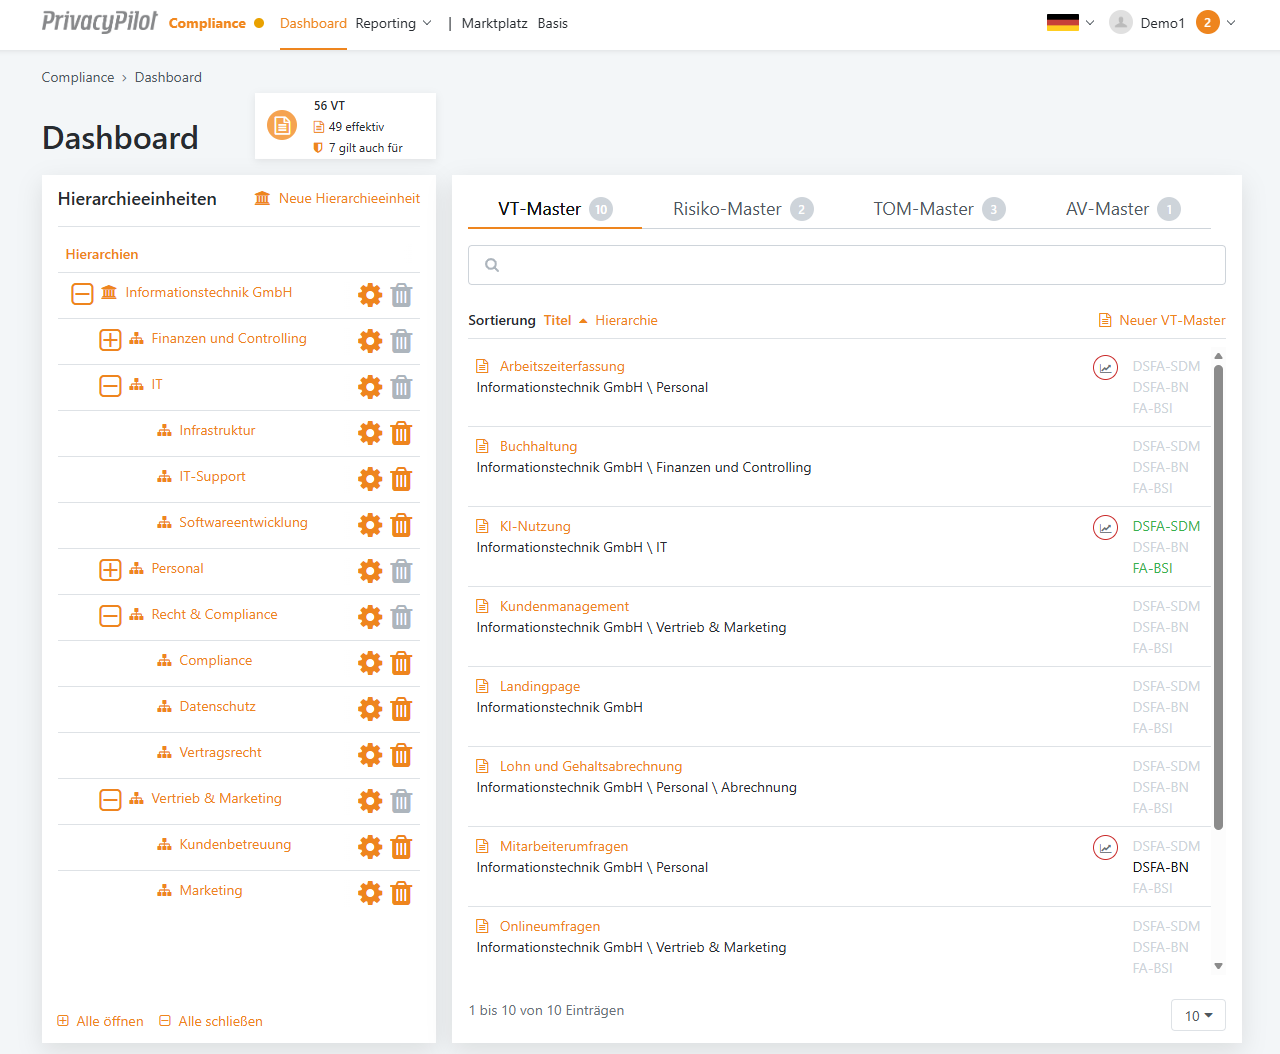
Task: Click the orange document icon near Dashboard
Action: (x=282, y=126)
